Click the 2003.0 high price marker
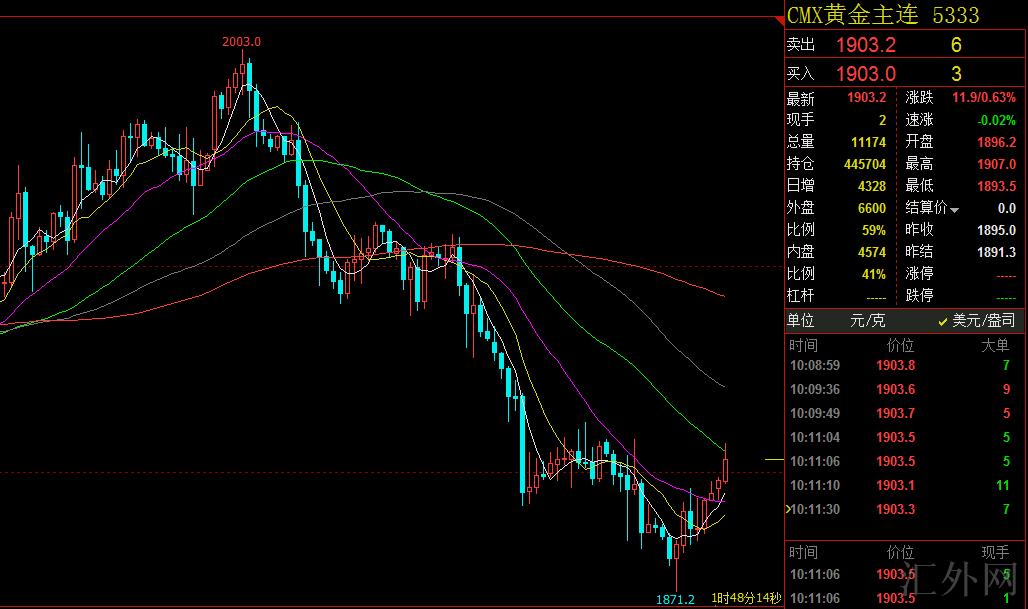Image resolution: width=1028 pixels, height=609 pixels. [x=241, y=41]
